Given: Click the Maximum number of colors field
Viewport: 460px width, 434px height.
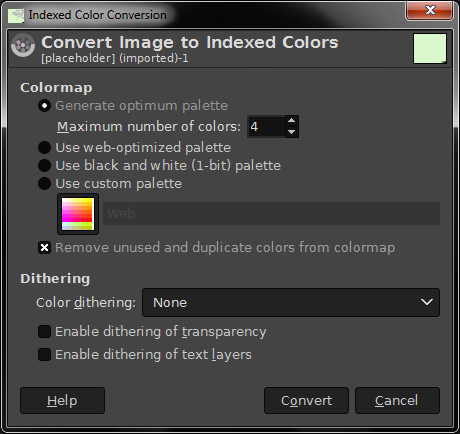Looking at the screenshot, I should pyautogui.click(x=266, y=127).
